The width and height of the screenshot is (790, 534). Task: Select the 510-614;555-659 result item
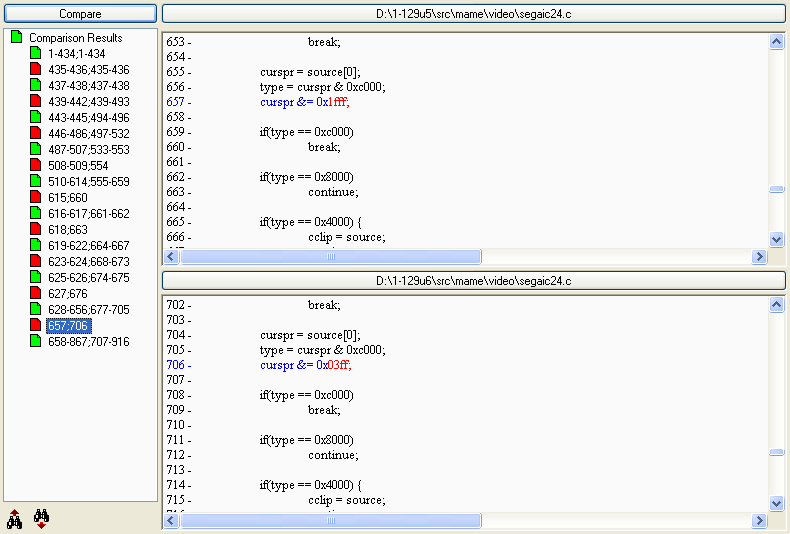88,182
